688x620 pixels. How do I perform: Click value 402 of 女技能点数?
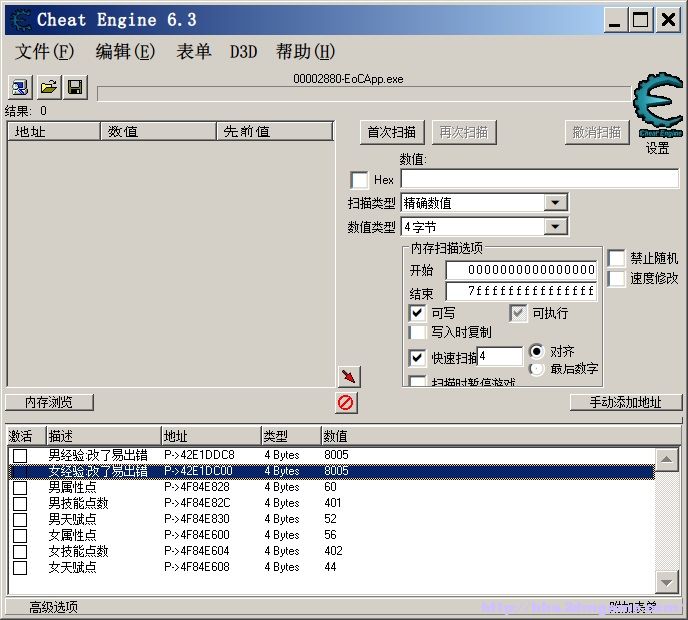pyautogui.click(x=333, y=551)
